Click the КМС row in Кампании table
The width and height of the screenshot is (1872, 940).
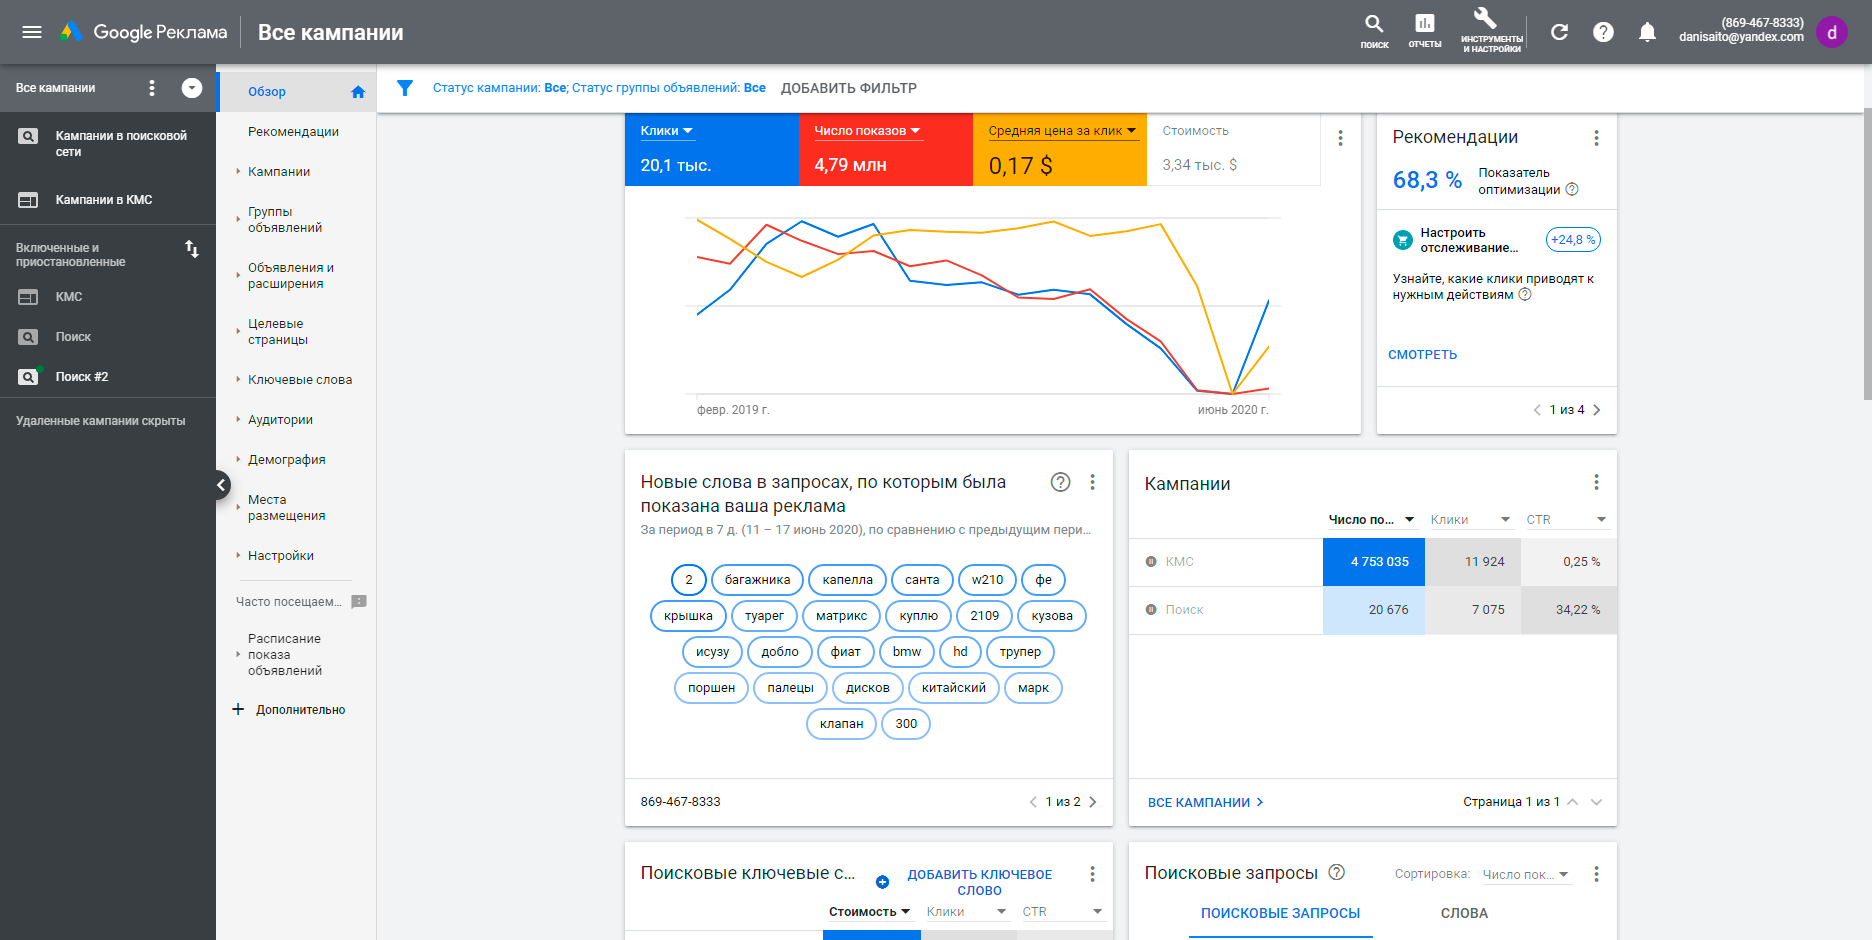coord(1373,562)
